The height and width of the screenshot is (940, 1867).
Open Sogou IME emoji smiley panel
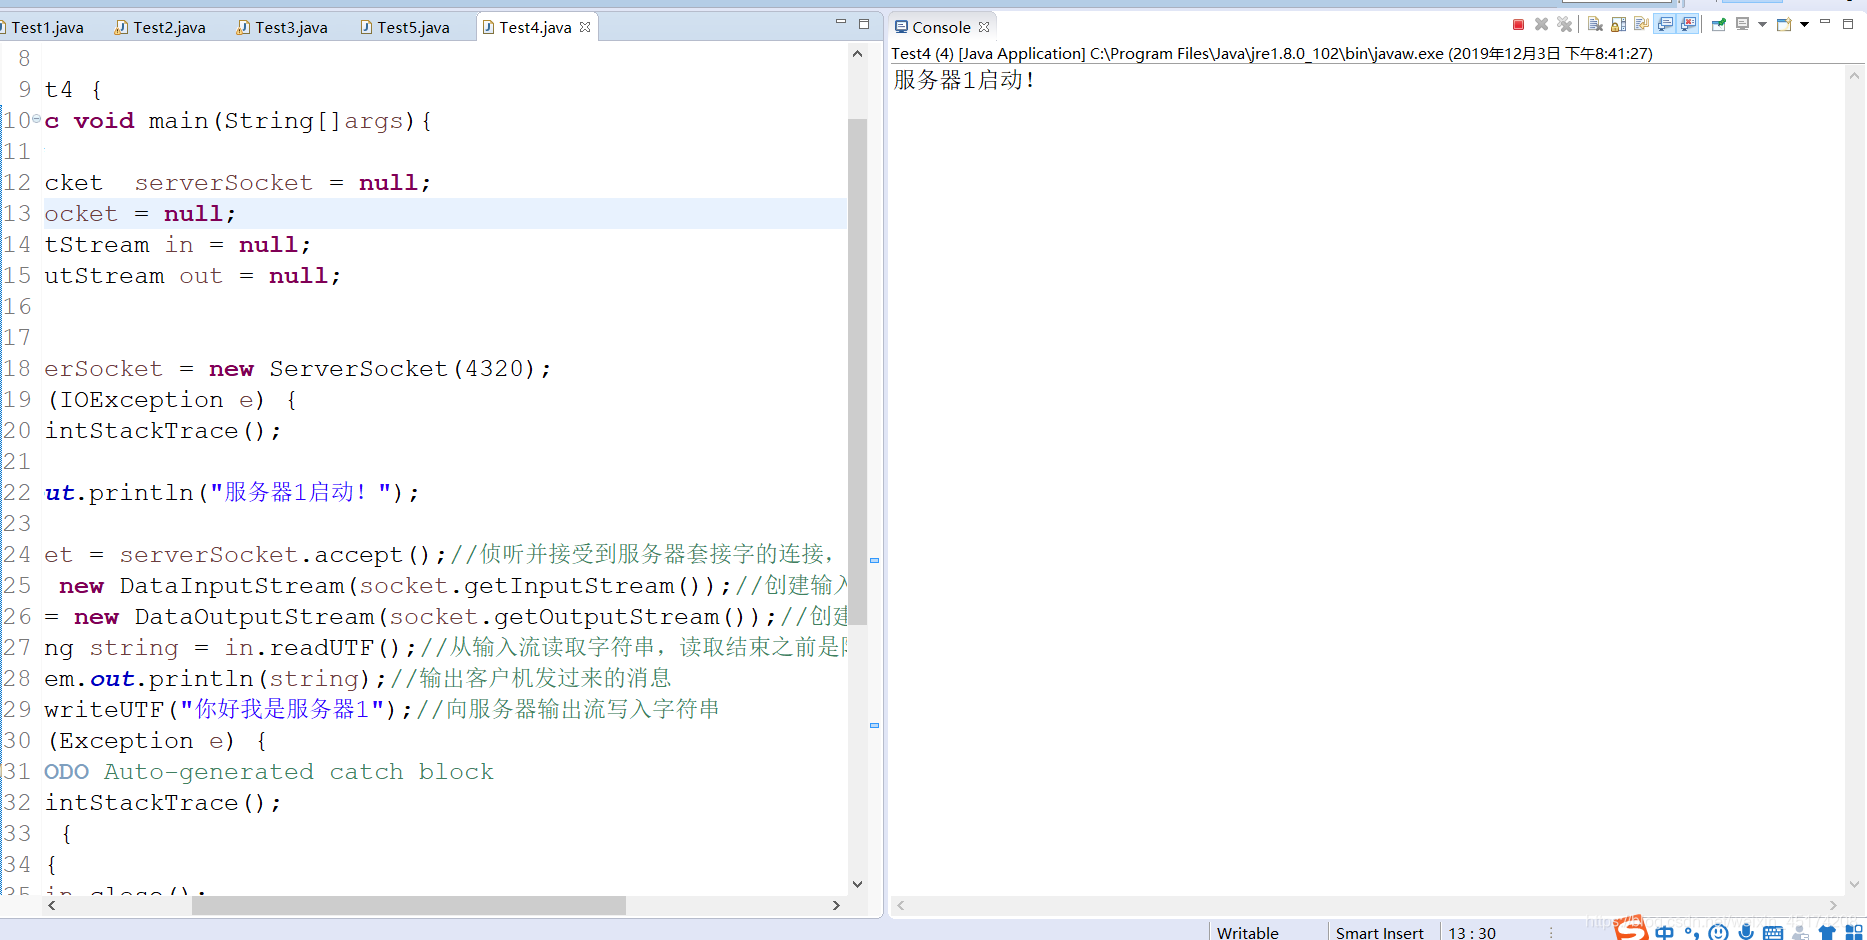pos(1718,932)
